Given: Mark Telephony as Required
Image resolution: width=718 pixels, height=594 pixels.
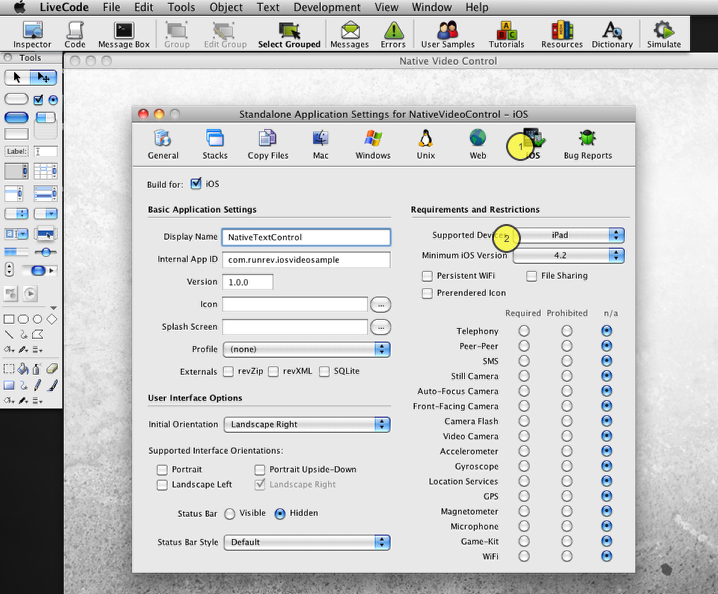Looking at the screenshot, I should (524, 331).
